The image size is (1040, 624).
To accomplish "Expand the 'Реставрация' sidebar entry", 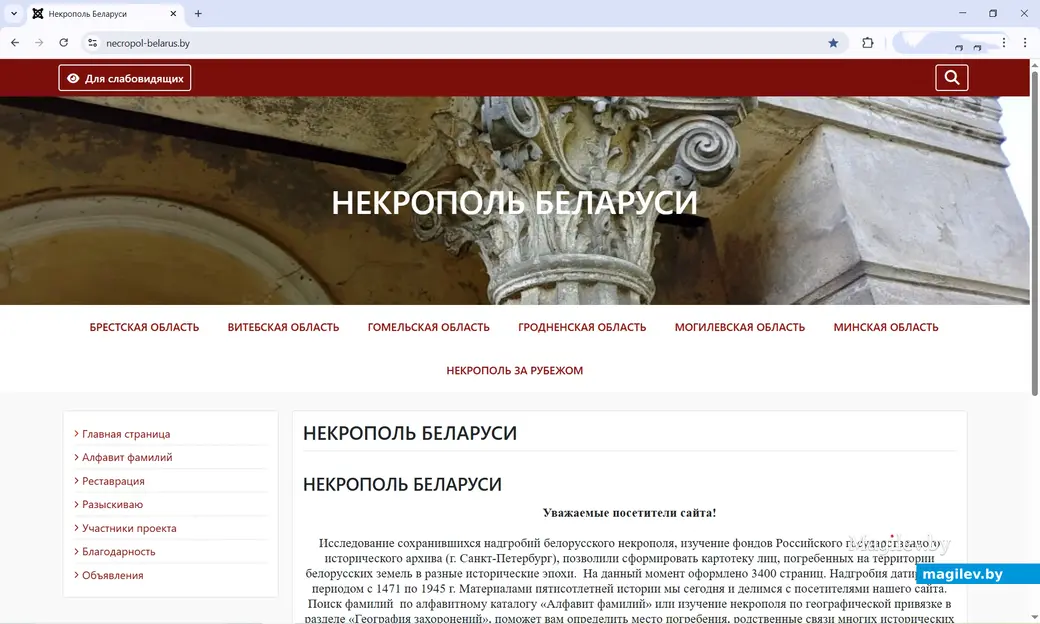I will tap(112, 481).
